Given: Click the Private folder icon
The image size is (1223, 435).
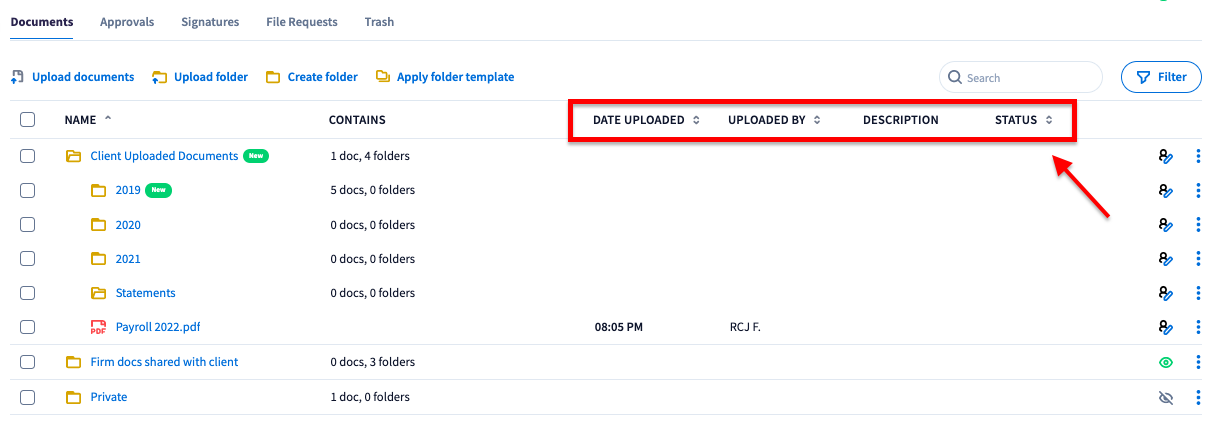Looking at the screenshot, I should [73, 397].
